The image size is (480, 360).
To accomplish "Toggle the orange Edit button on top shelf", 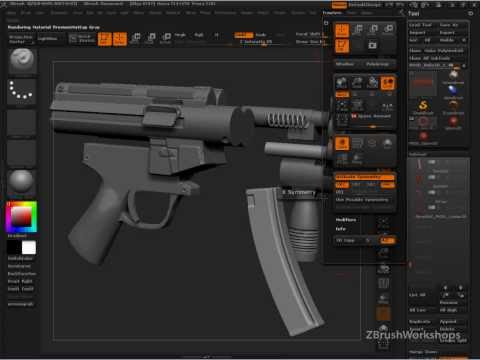I will (104, 39).
